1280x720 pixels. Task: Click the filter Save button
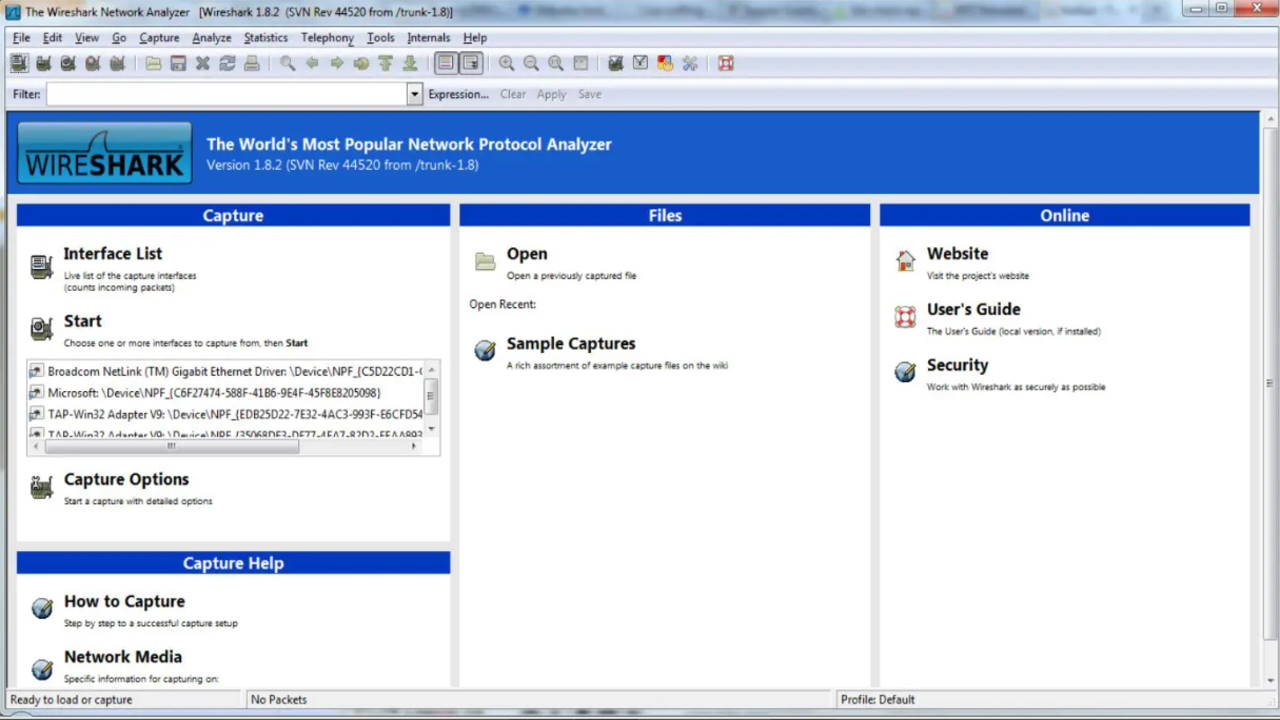[590, 94]
